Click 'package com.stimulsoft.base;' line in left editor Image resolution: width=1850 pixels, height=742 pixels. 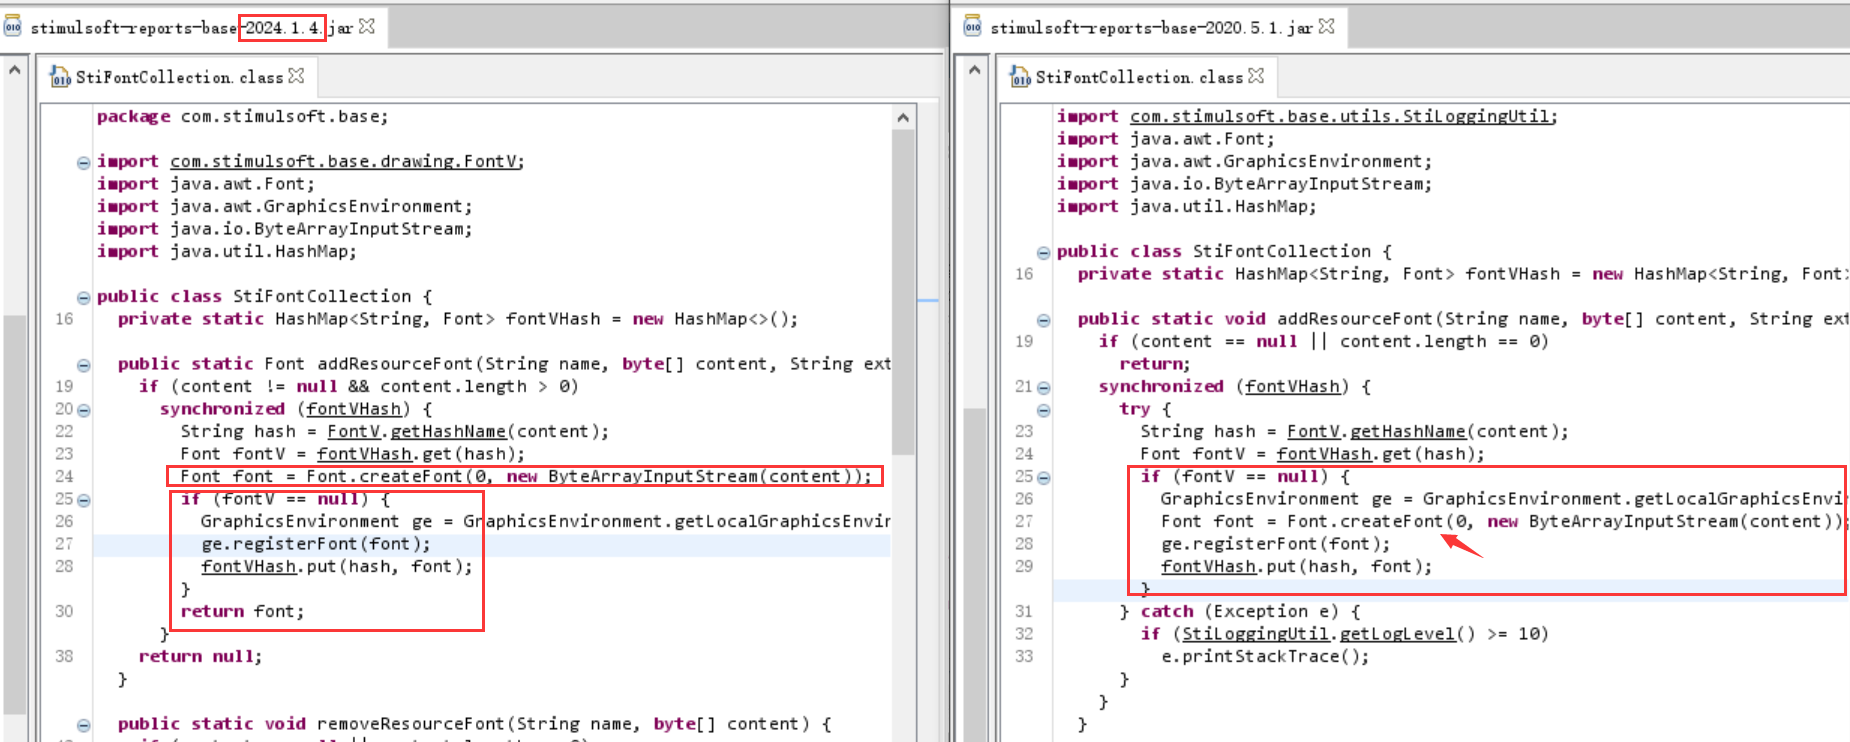click(242, 116)
